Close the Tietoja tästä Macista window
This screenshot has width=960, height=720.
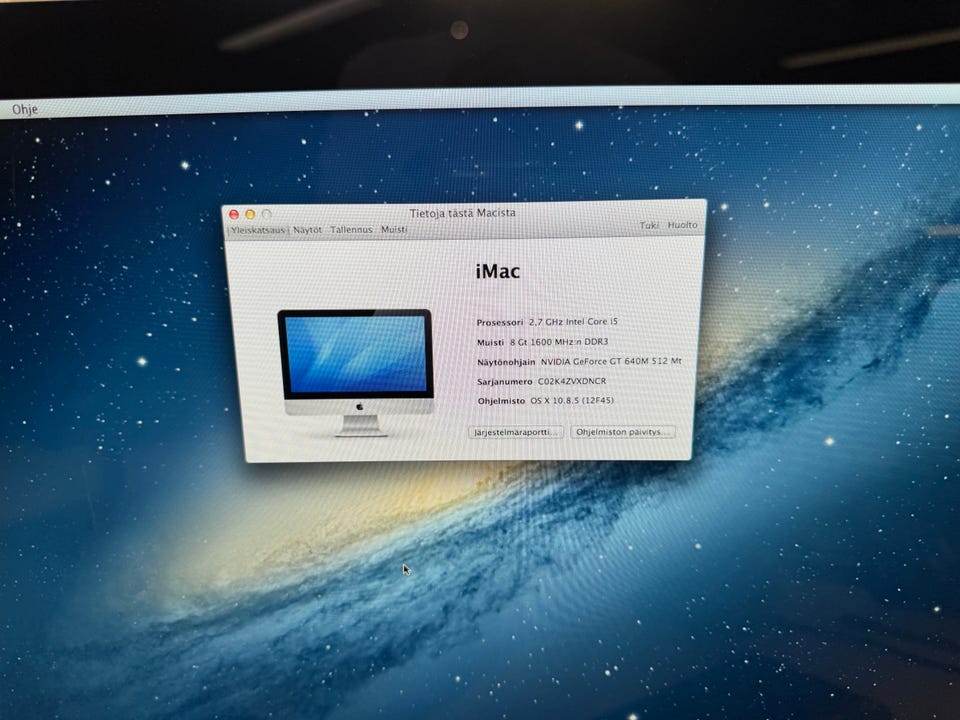pos(234,214)
